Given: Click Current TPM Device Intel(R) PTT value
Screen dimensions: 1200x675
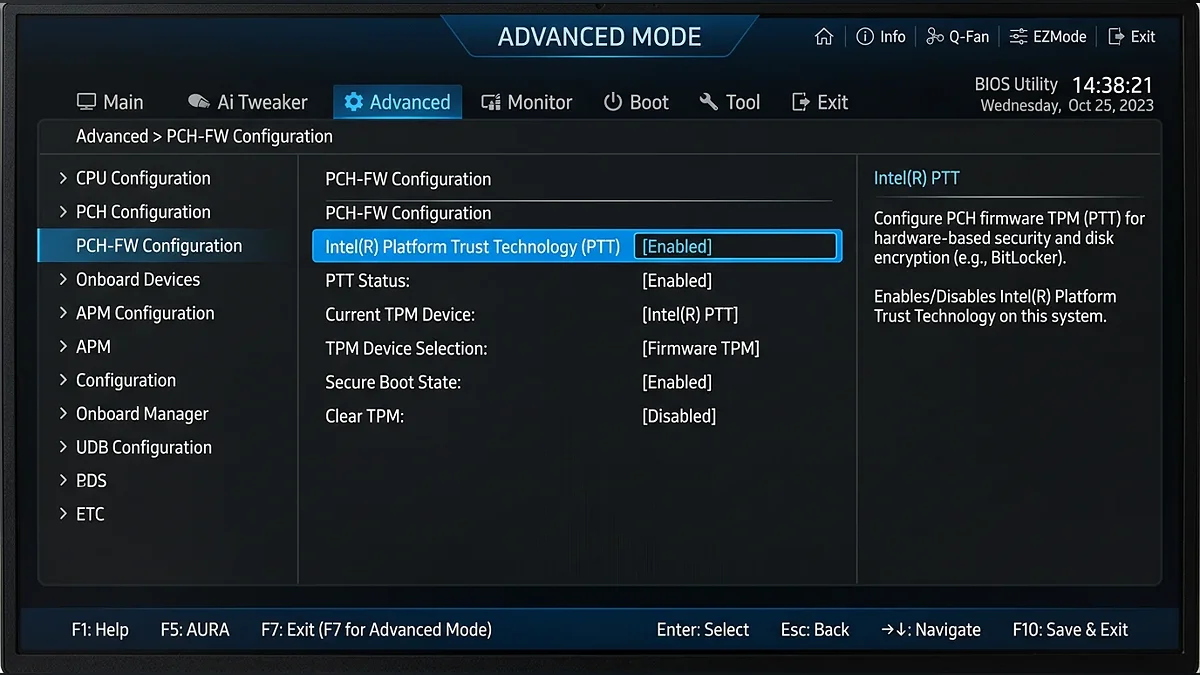Looking at the screenshot, I should [x=690, y=315].
